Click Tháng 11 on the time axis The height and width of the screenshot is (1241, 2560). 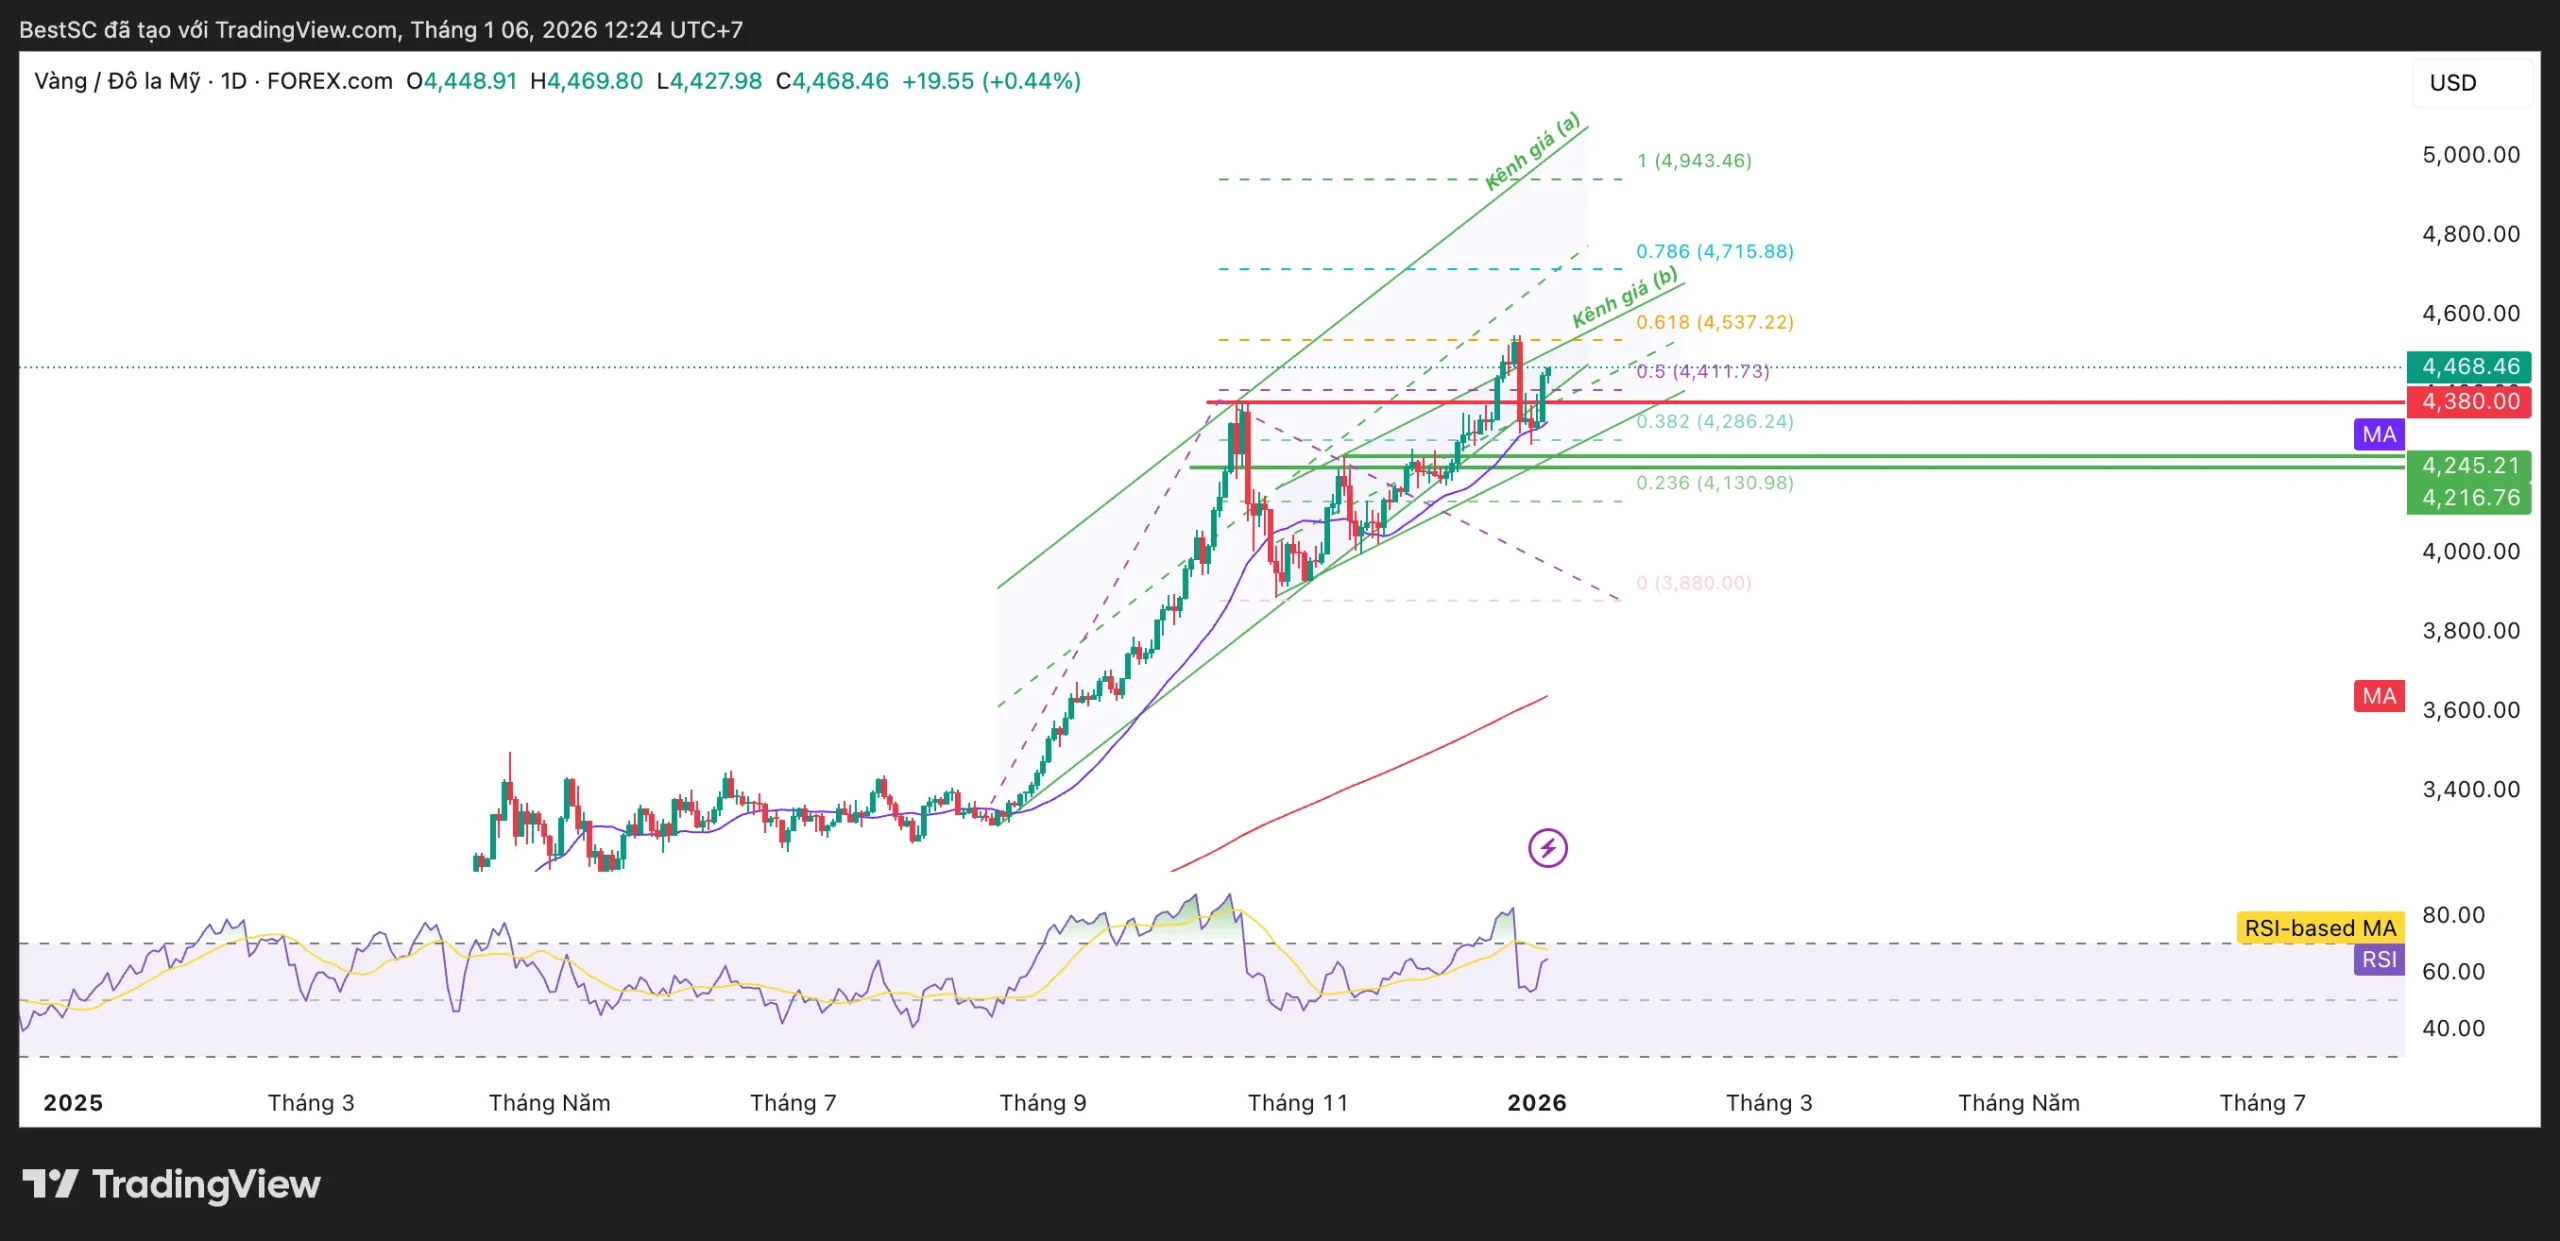click(1297, 1103)
